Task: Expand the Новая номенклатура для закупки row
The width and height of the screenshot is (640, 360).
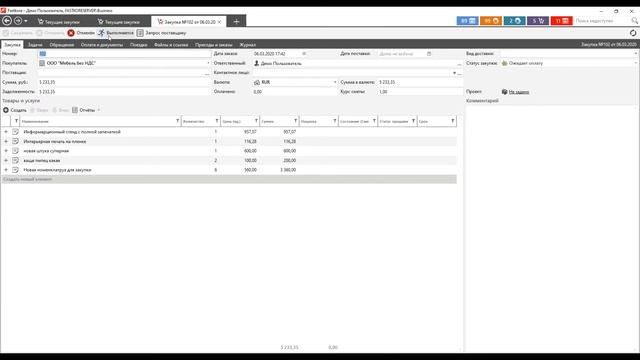Action: 6,170
